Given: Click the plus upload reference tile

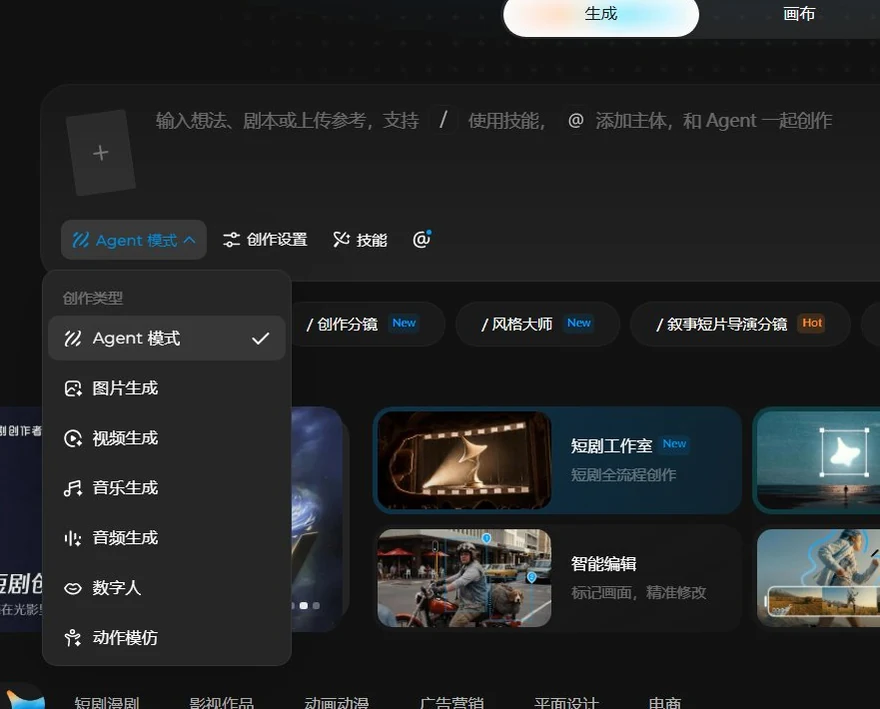Looking at the screenshot, I should point(100,153).
